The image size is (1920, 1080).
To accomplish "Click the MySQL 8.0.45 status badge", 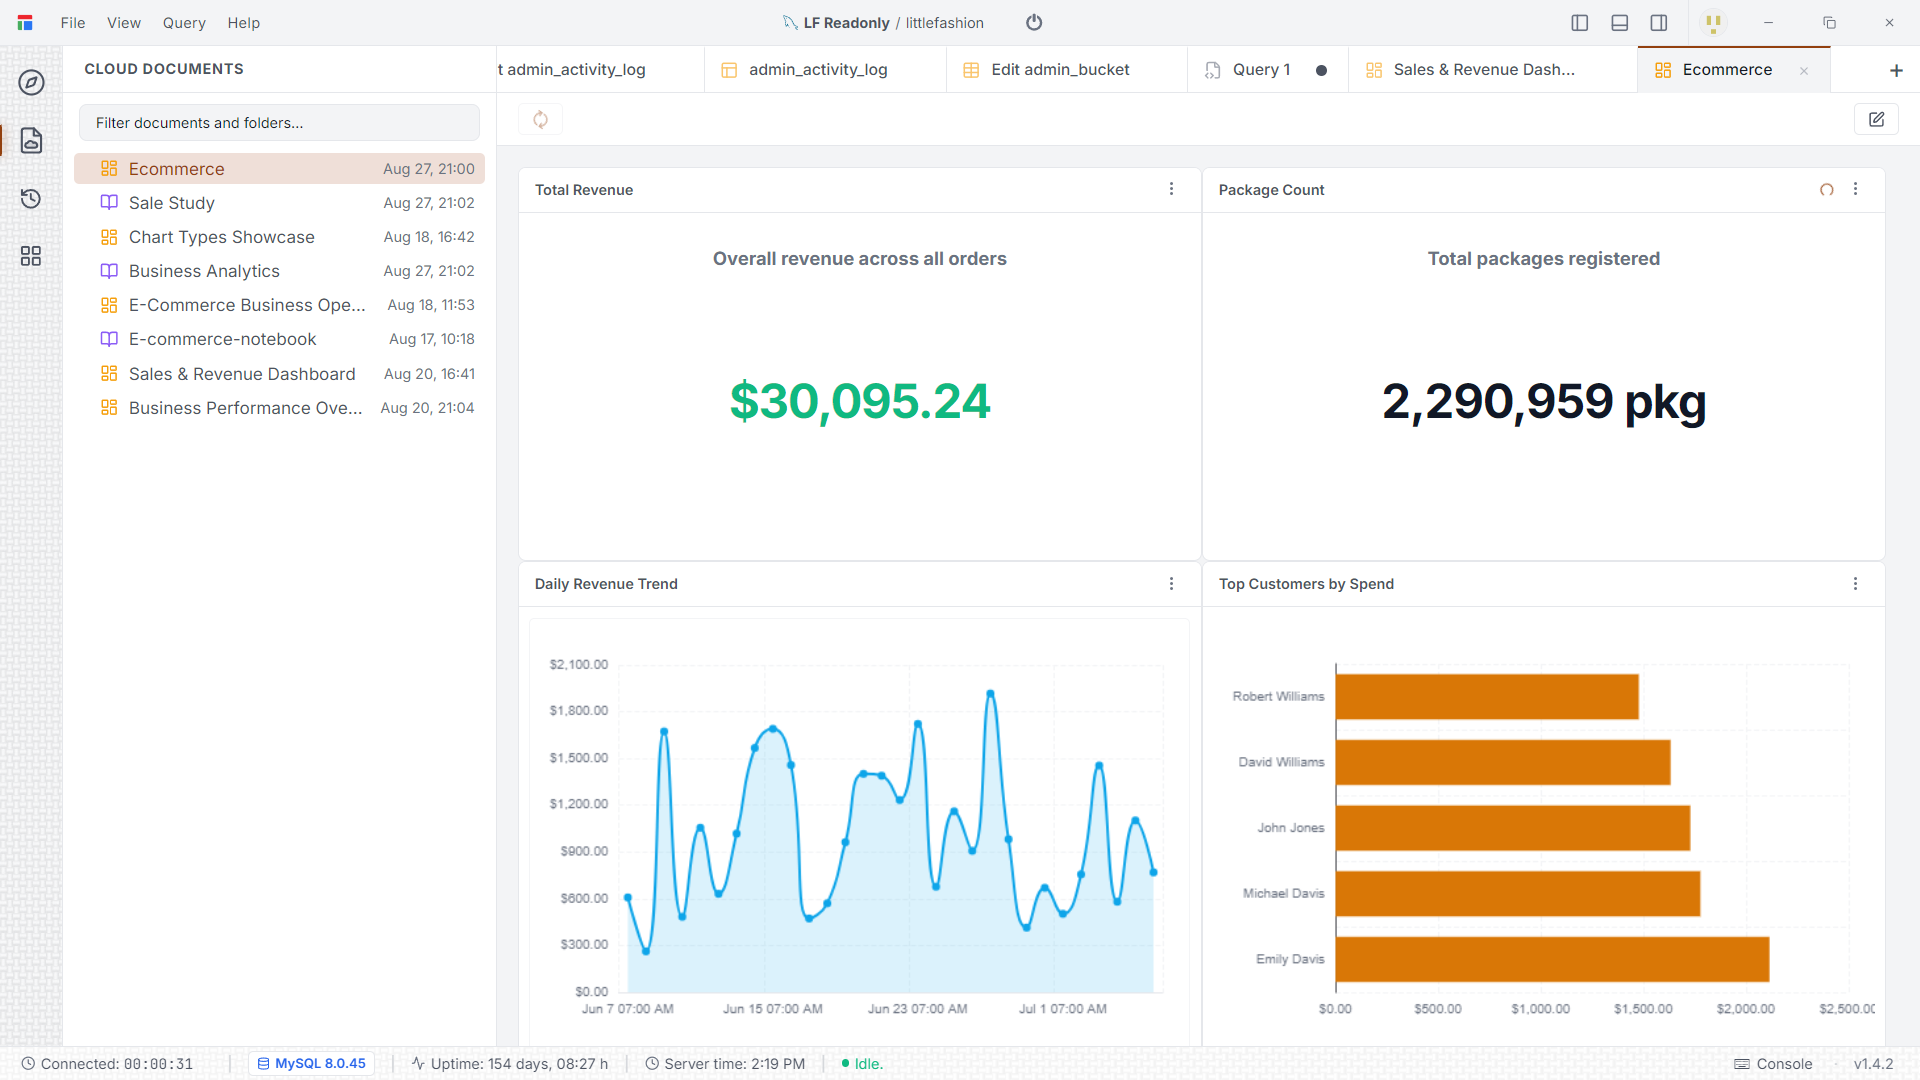I will (x=312, y=1064).
